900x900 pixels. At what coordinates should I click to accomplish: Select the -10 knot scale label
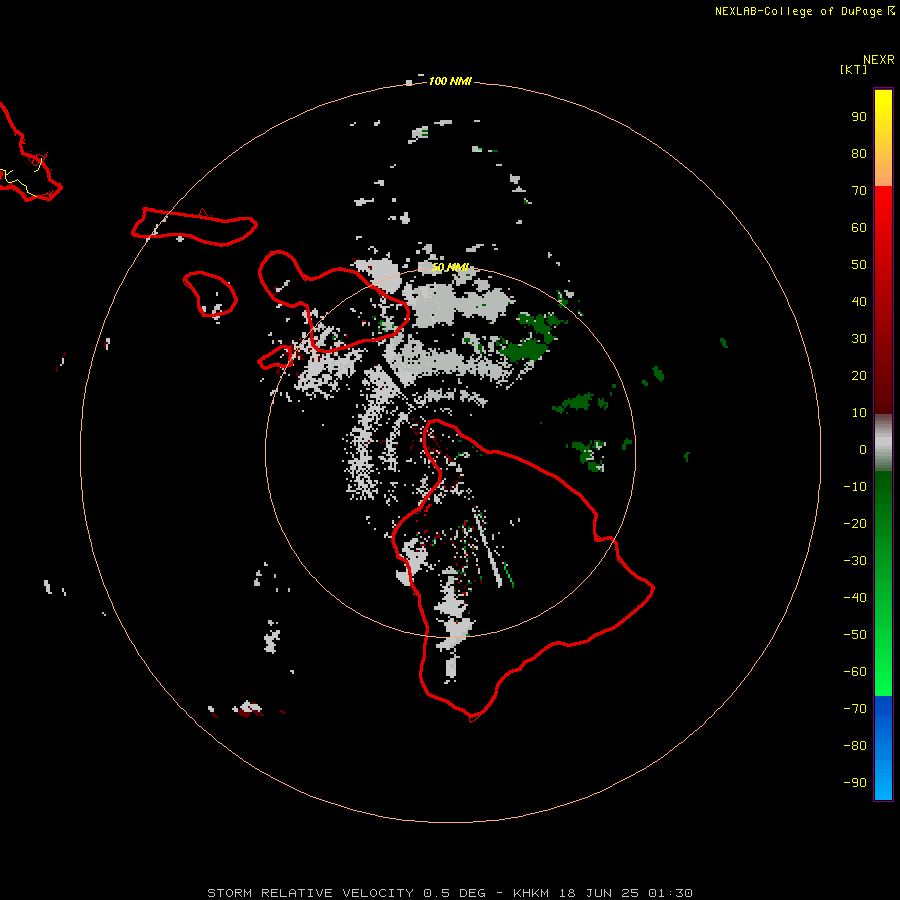click(855, 487)
